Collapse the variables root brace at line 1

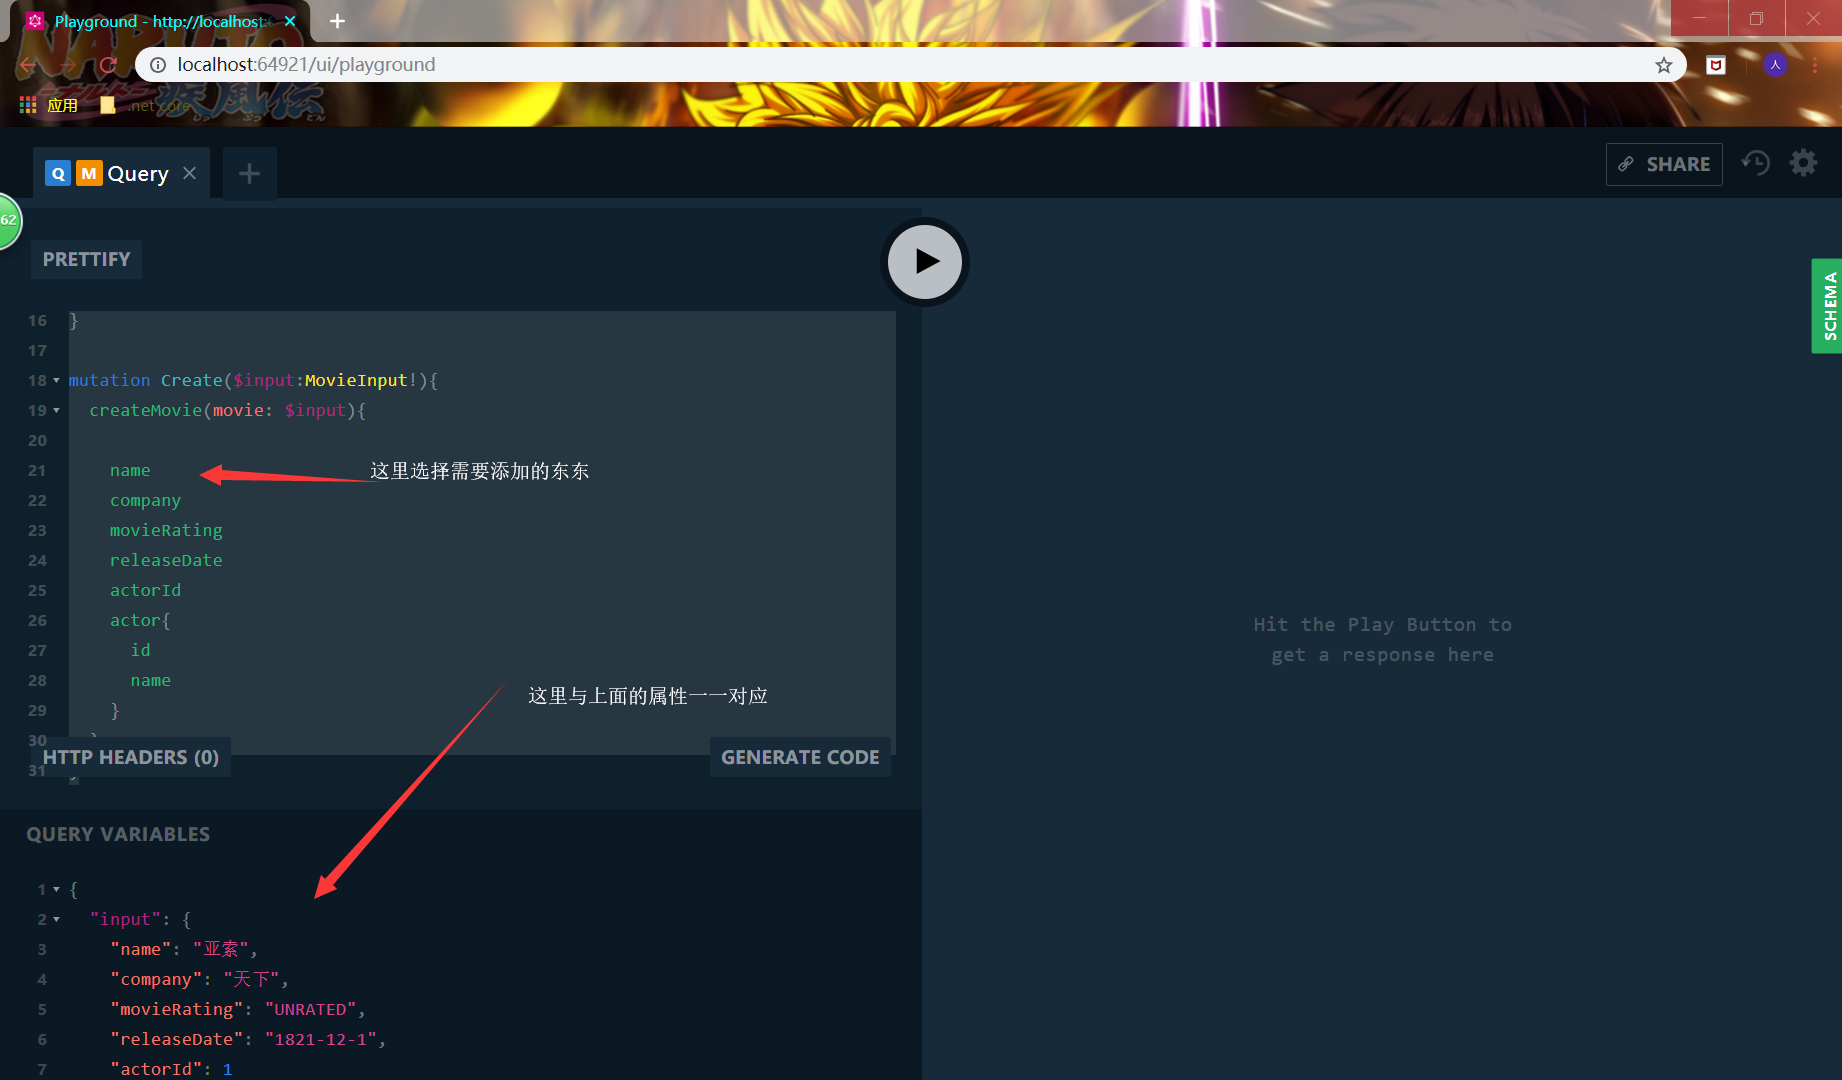[56, 890]
